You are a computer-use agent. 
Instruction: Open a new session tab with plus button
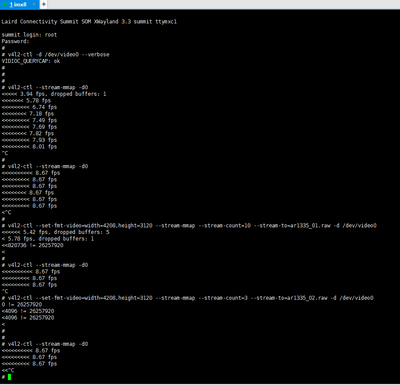point(44,4)
